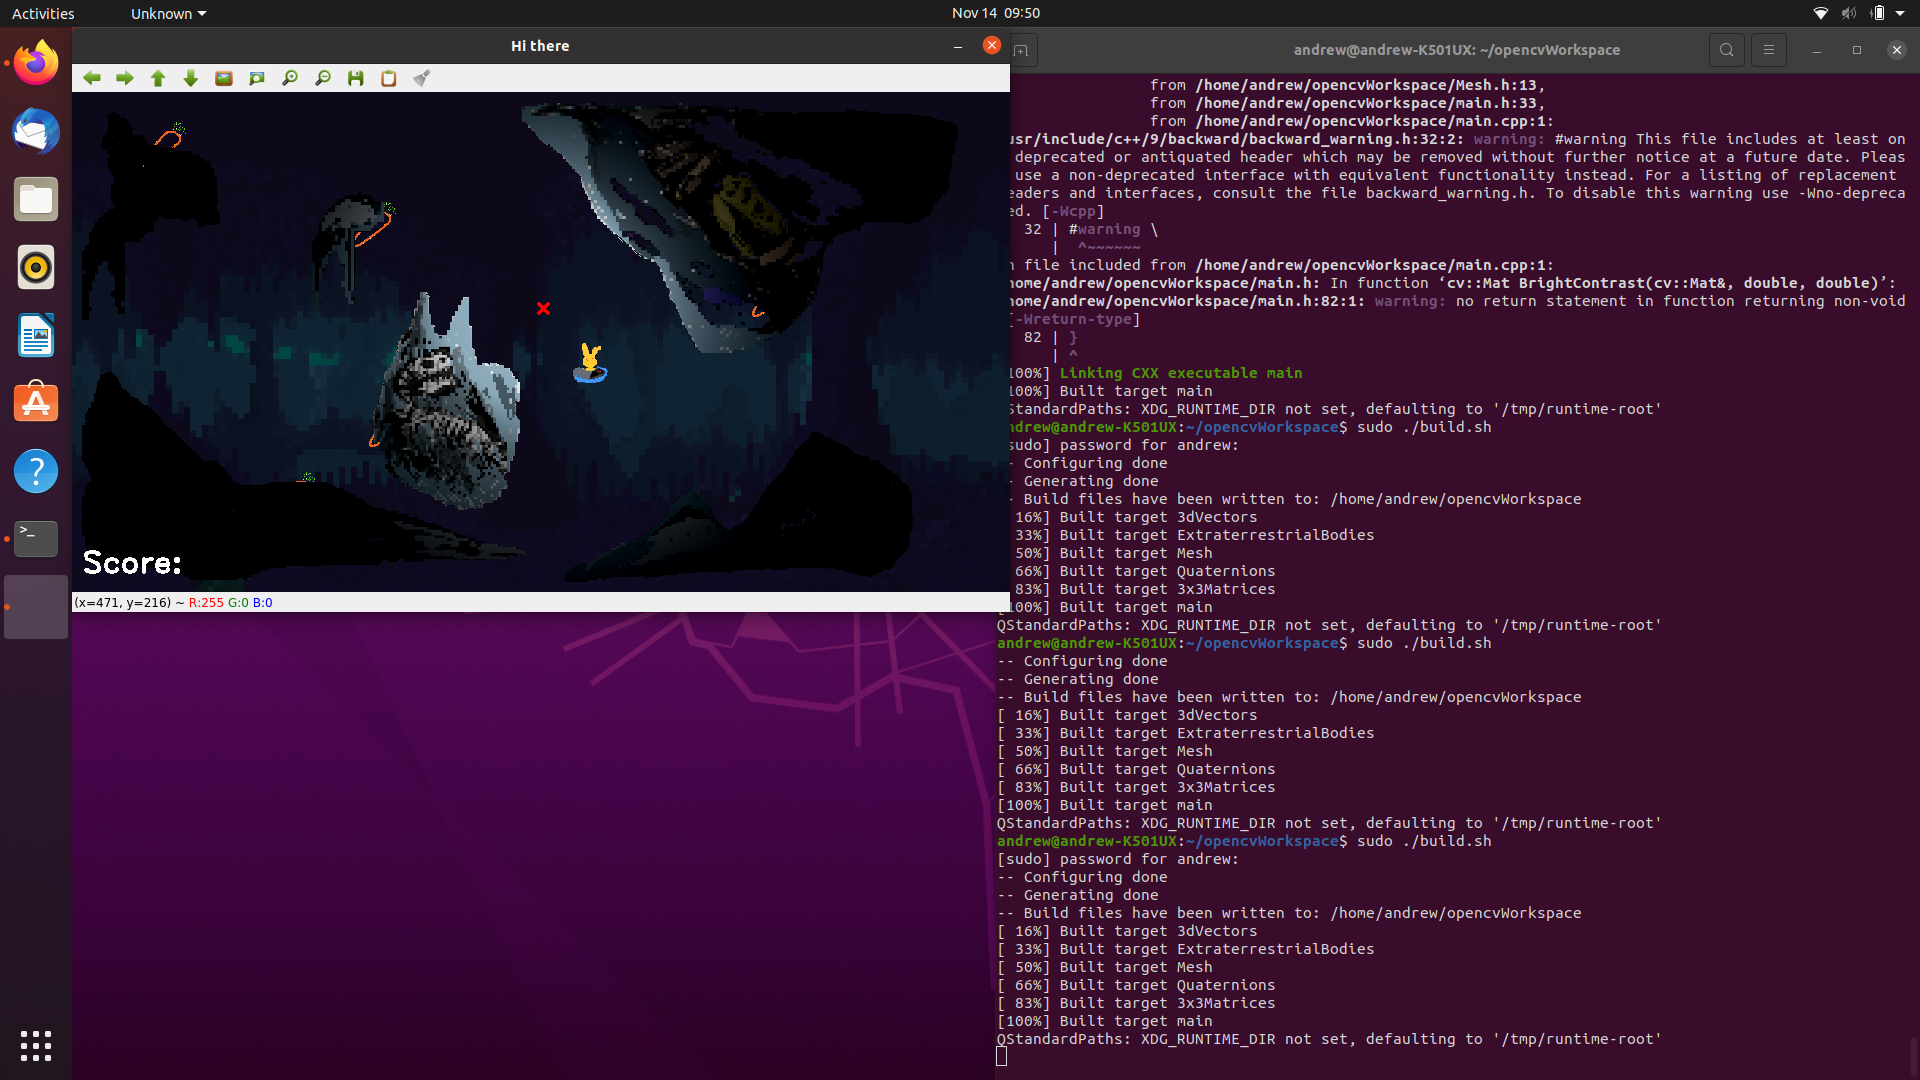1920x1080 pixels.
Task: Reset image to original size (1:1)
Action: pyautogui.click(x=224, y=78)
